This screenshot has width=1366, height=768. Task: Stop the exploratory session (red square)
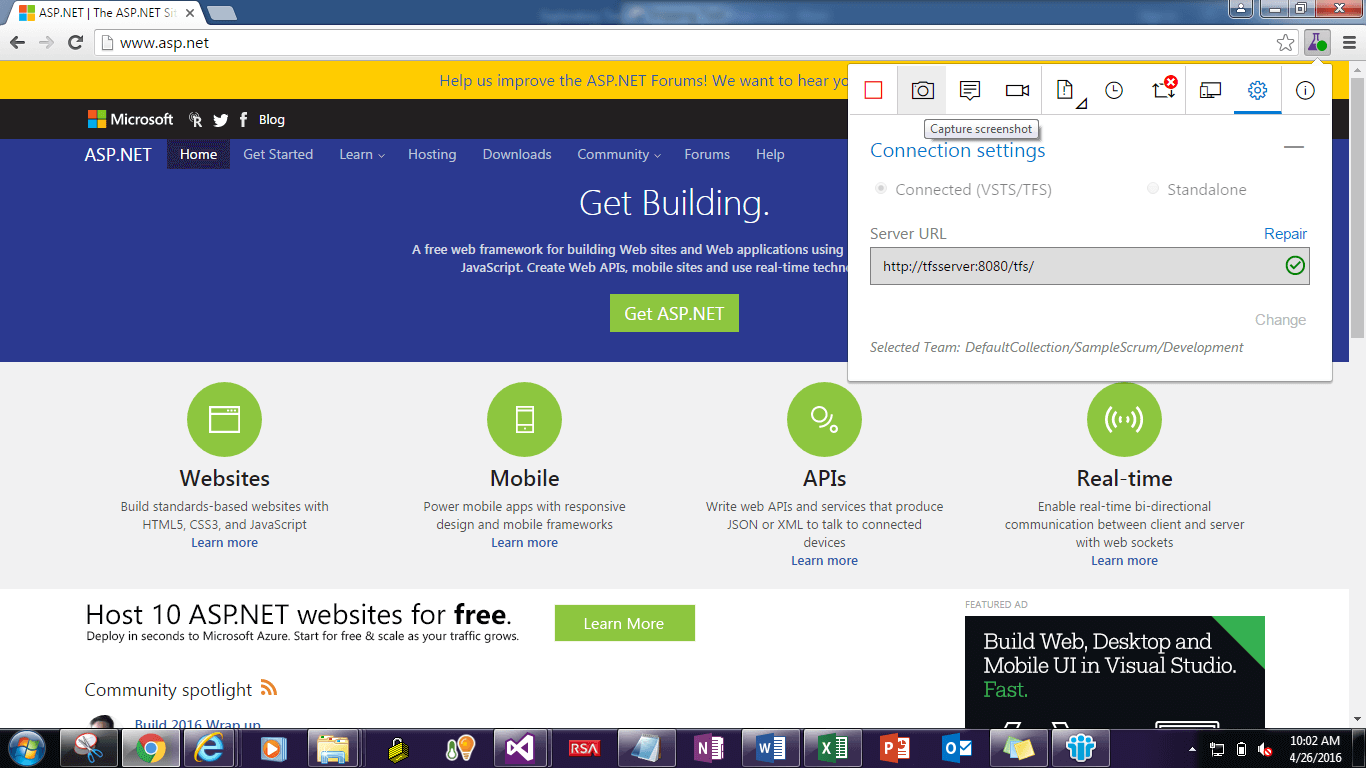[873, 91]
